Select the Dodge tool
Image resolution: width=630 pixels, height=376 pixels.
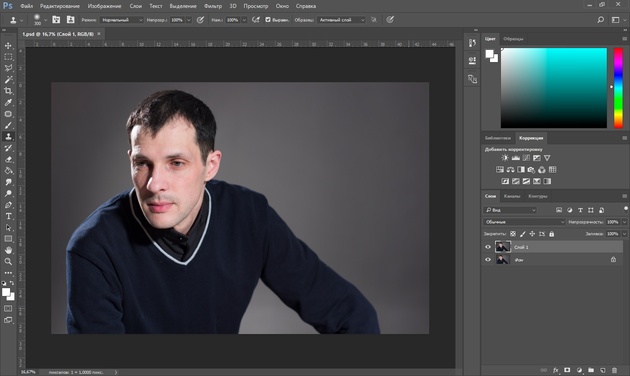[8, 193]
